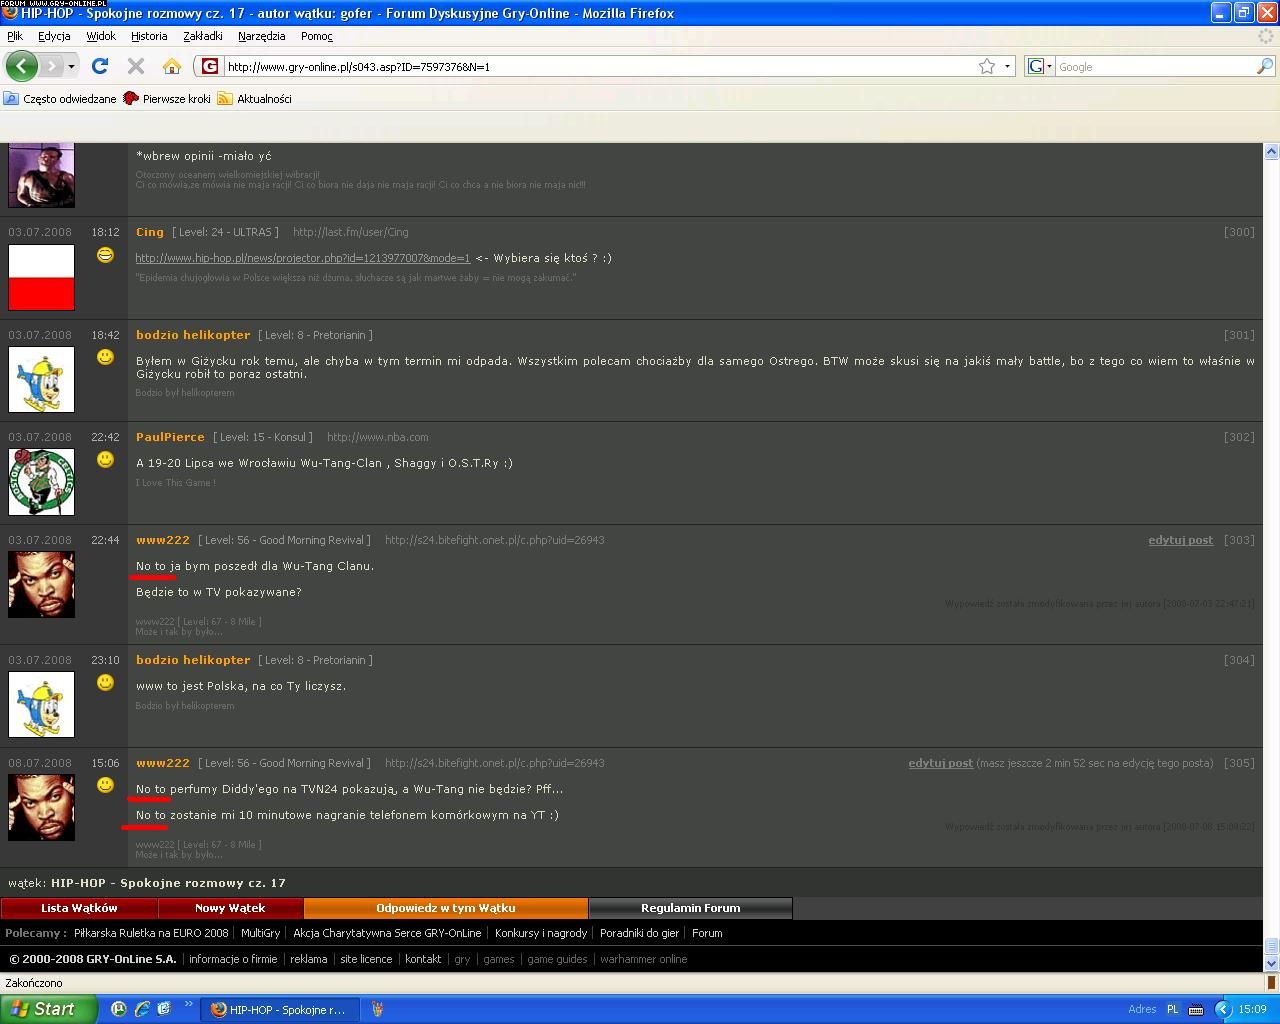The height and width of the screenshot is (1024, 1280).
Task: Go to the Home page icon
Action: (x=172, y=67)
